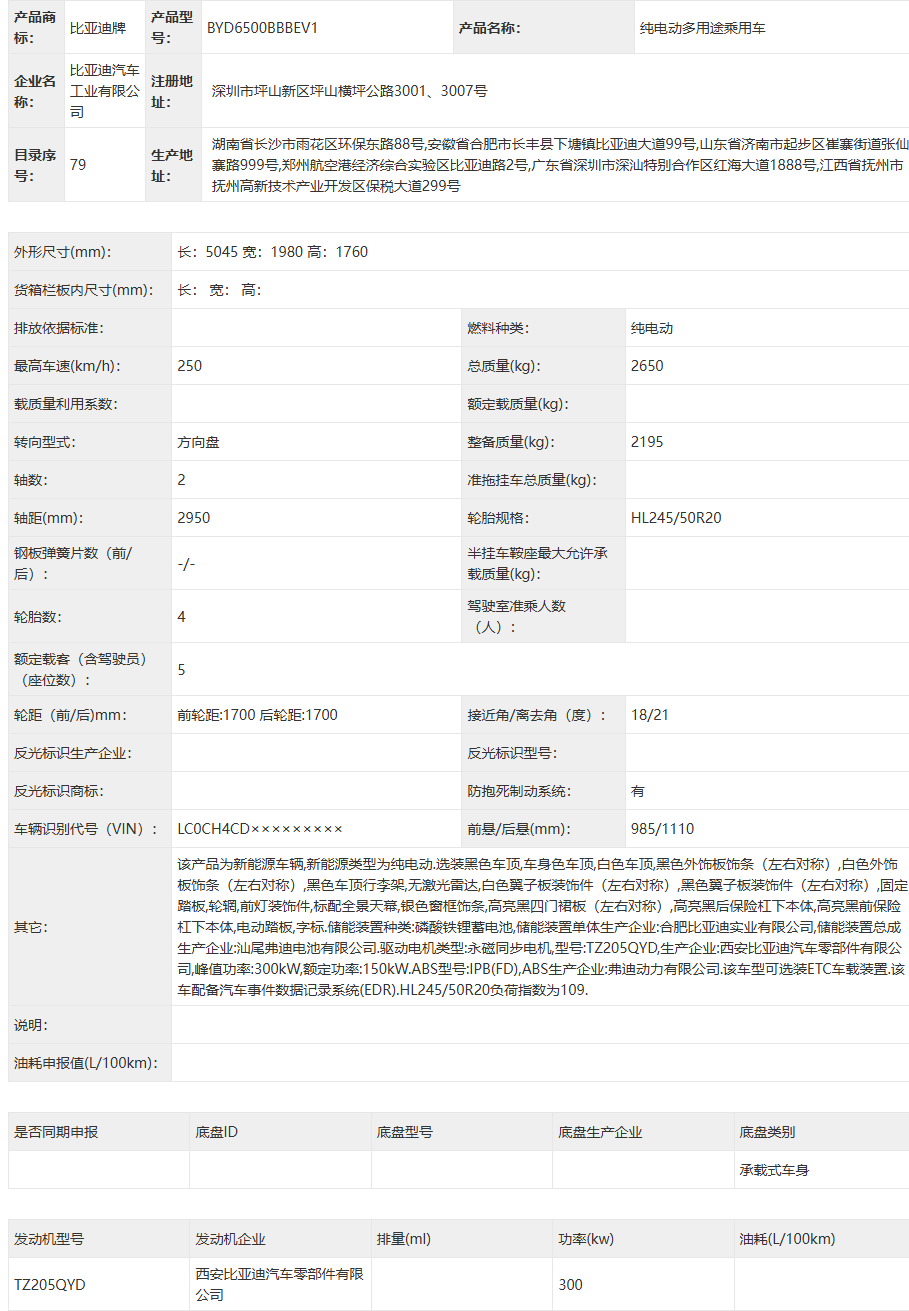909x1311 pixels.
Task: Click column header 发动机型号
Action: coord(49,1239)
